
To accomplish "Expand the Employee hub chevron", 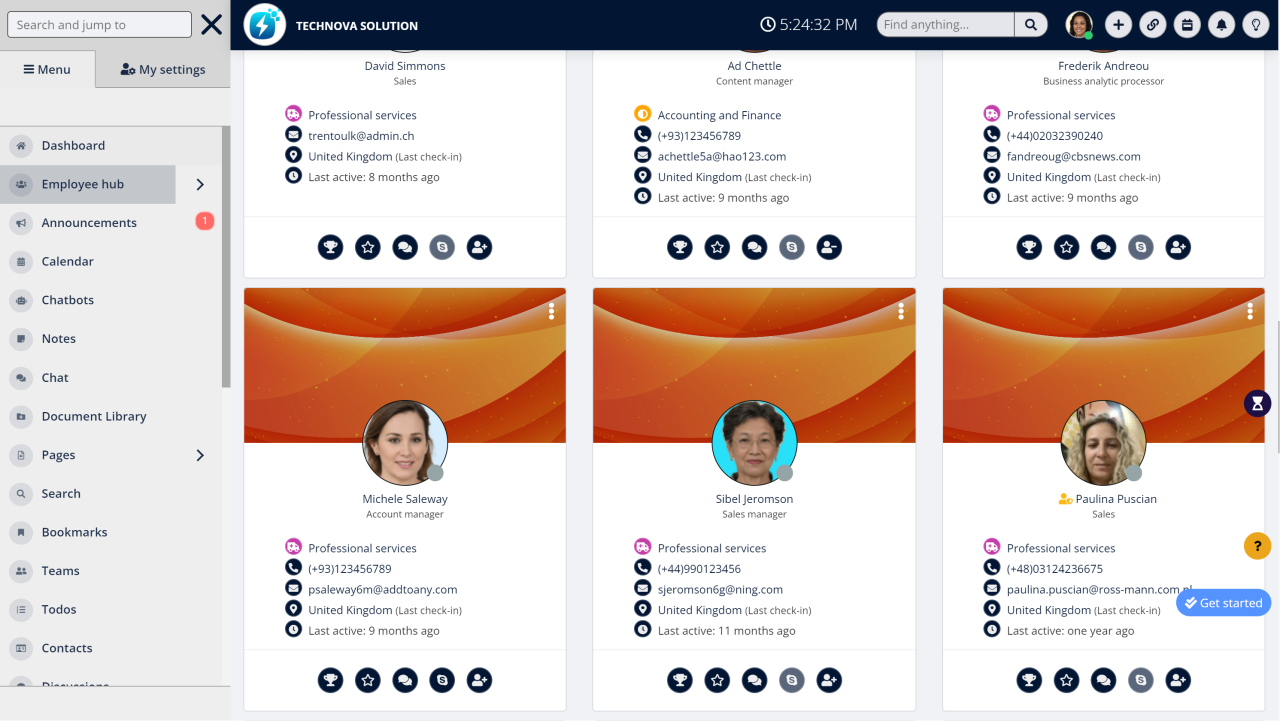I will [198, 184].
